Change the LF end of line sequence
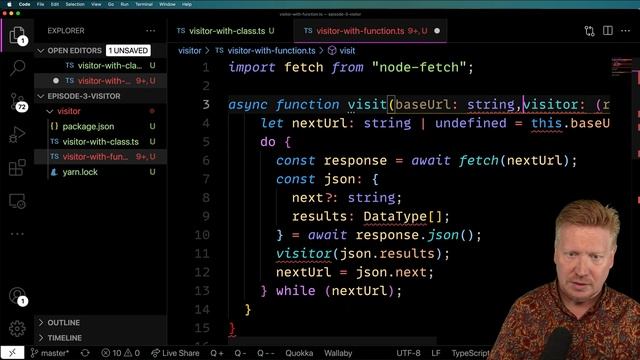 pyautogui.click(x=436, y=353)
